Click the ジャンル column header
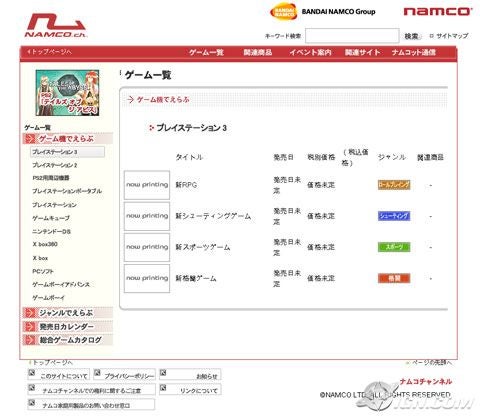 click(x=392, y=157)
